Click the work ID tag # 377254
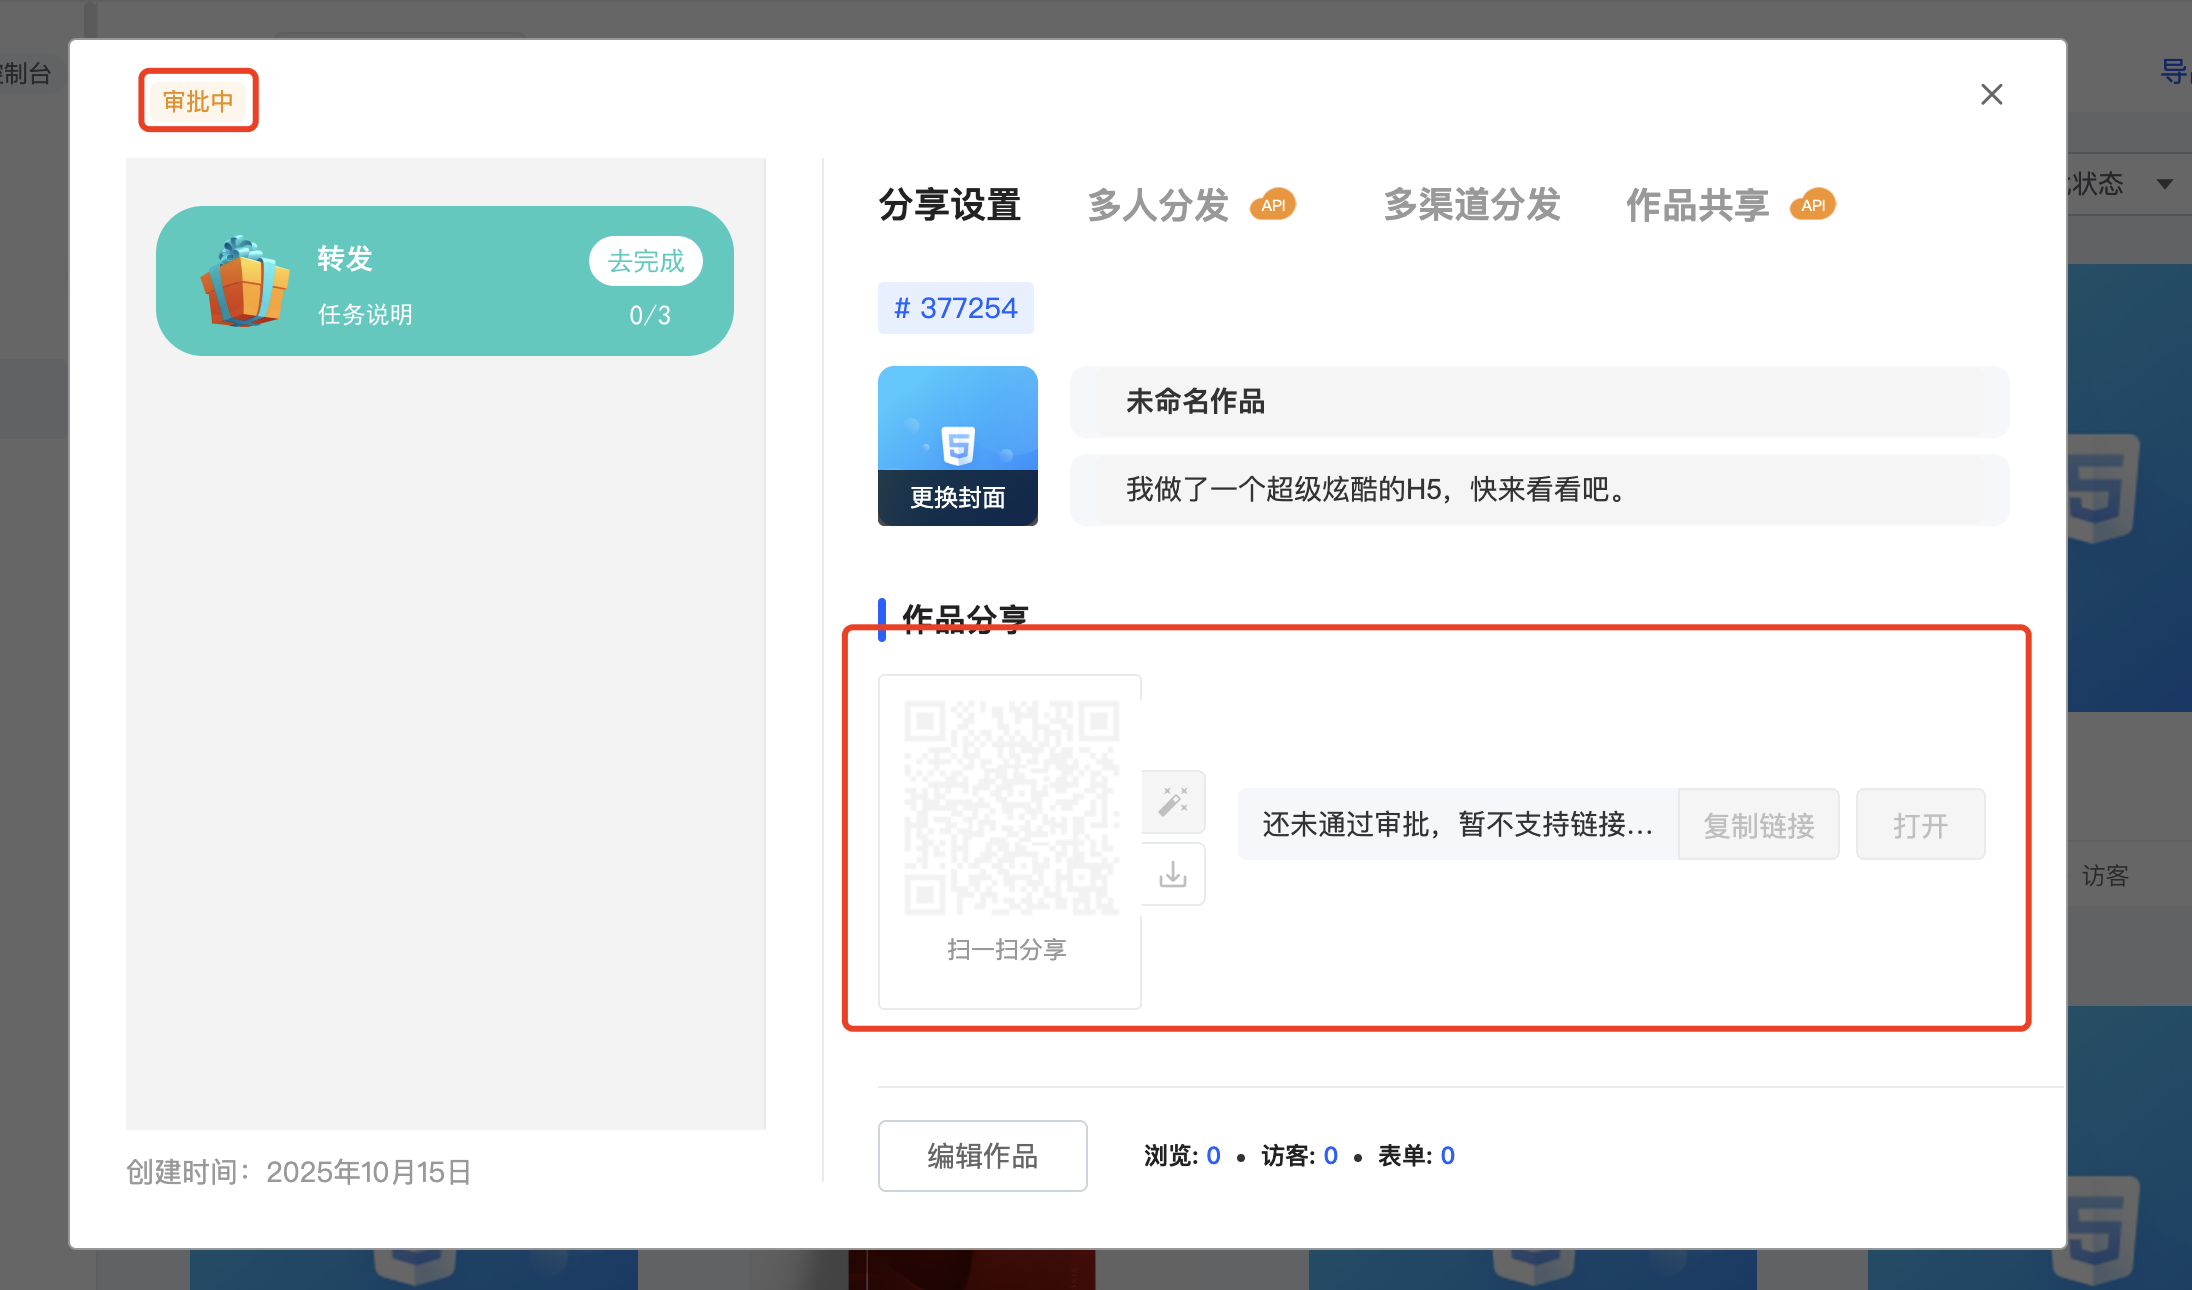 [955, 308]
